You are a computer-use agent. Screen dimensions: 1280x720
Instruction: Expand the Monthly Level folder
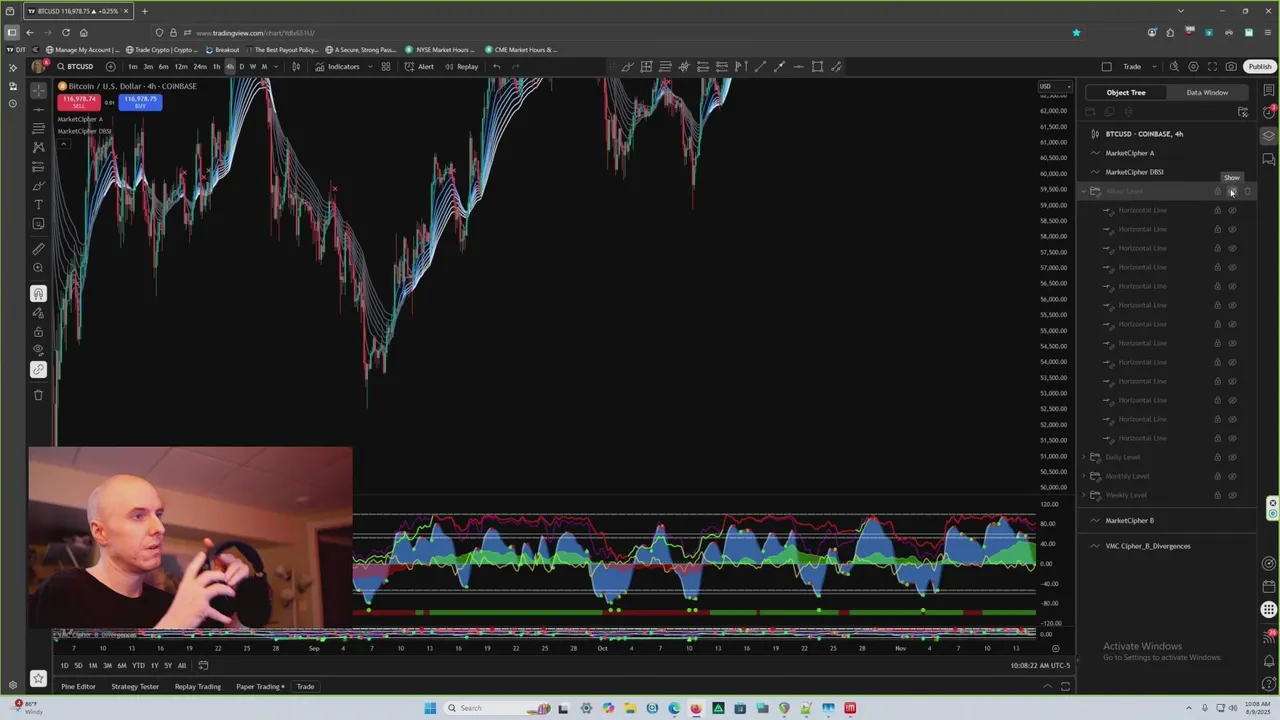click(1084, 476)
